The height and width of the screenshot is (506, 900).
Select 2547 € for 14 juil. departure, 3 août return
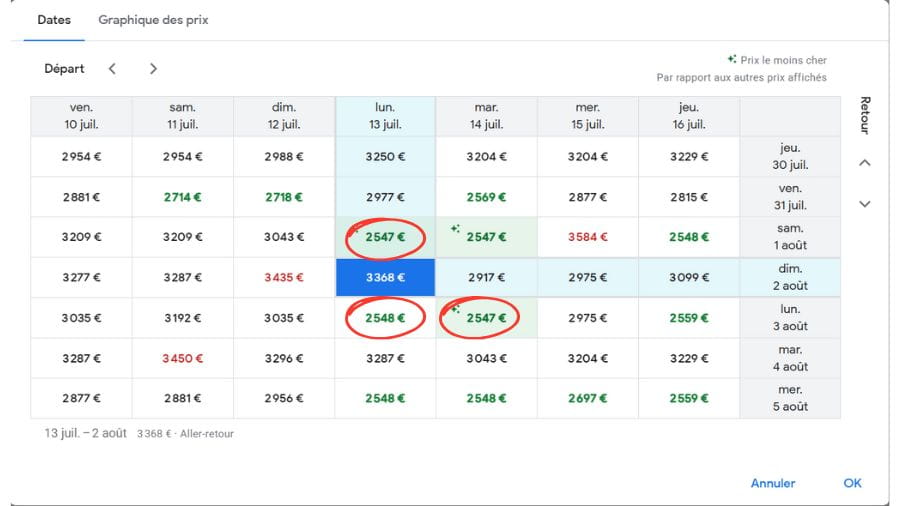tap(486, 318)
